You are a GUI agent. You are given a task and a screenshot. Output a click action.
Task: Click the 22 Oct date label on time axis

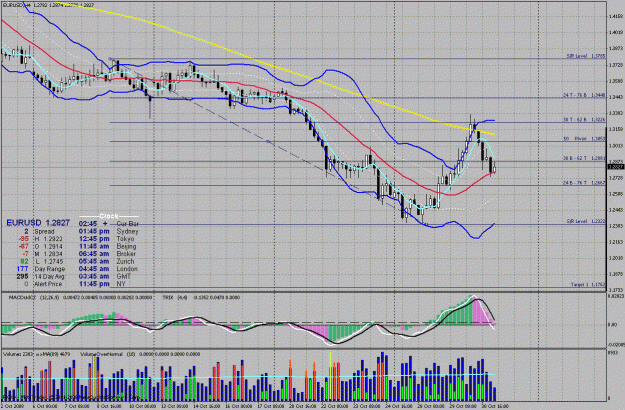334,406
